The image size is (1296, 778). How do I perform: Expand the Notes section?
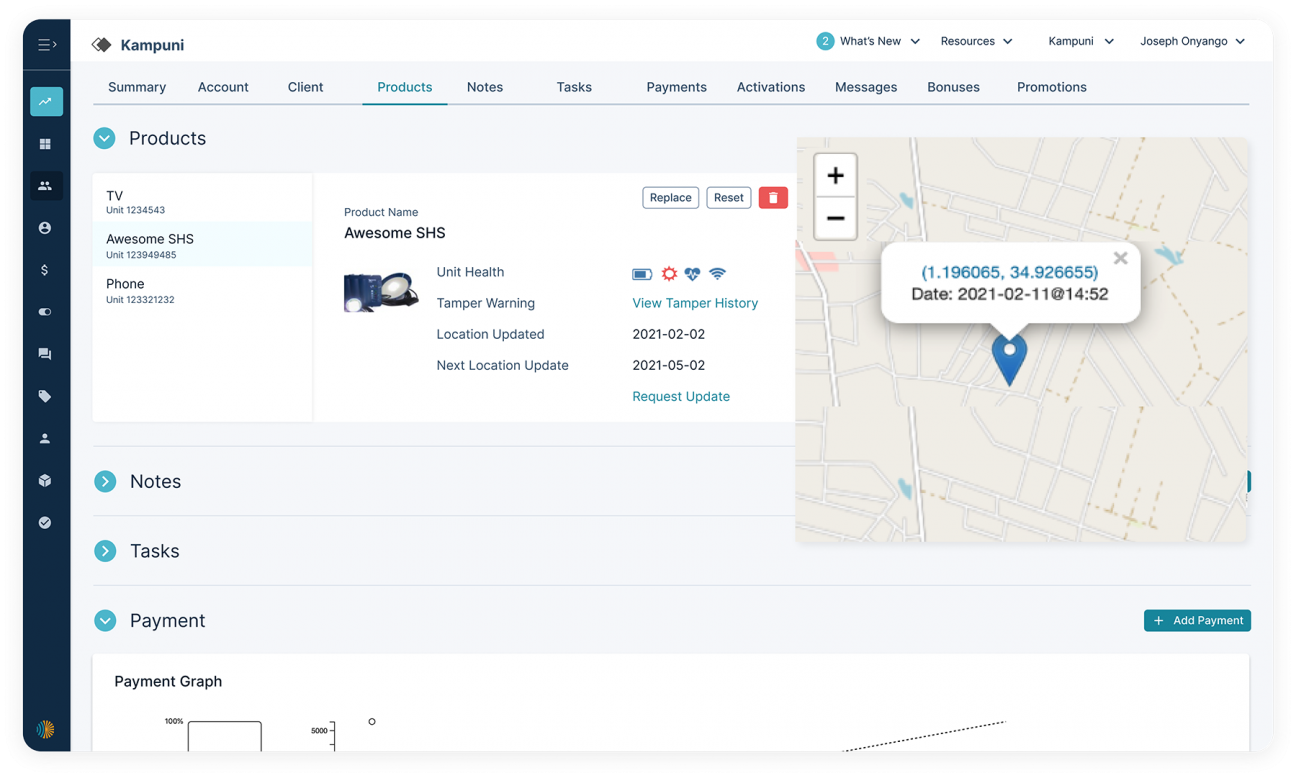point(104,481)
